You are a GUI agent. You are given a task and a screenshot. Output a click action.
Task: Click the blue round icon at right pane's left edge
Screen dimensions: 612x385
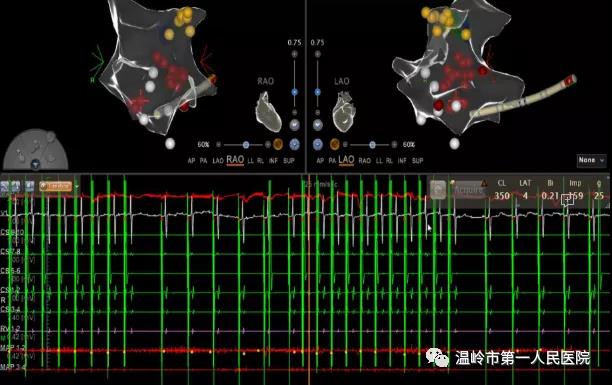[x=318, y=144]
